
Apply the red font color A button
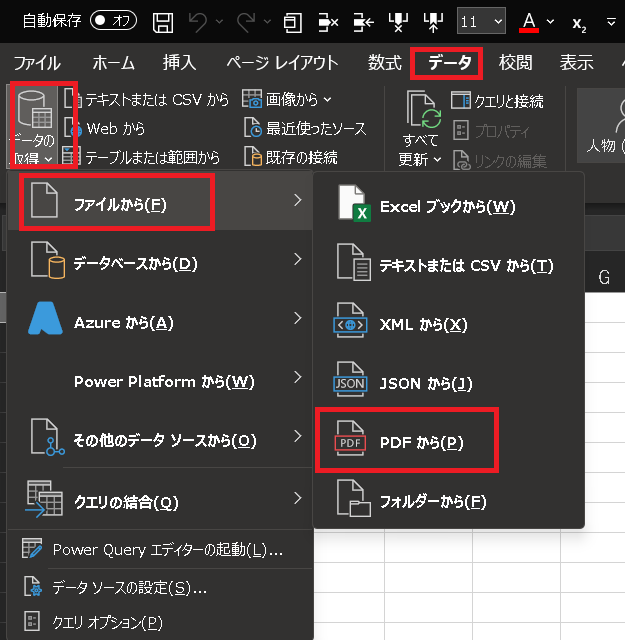click(x=529, y=22)
